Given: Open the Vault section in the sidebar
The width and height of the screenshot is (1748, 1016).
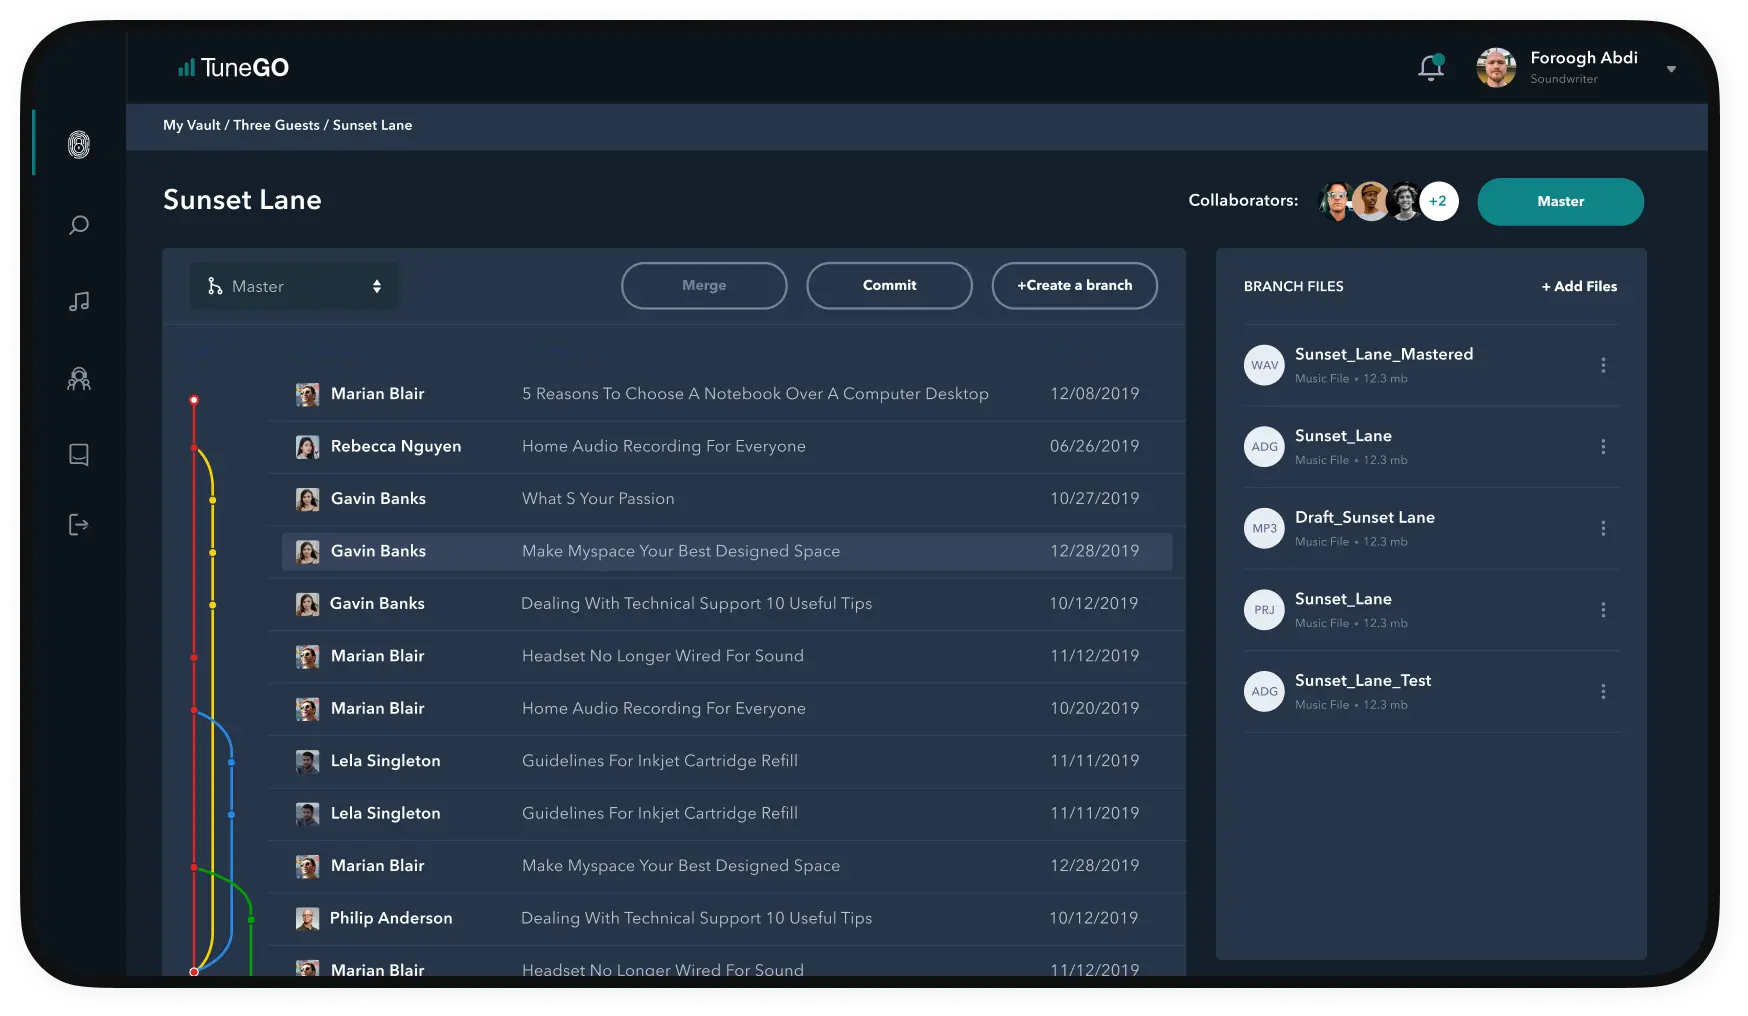Looking at the screenshot, I should [x=78, y=143].
